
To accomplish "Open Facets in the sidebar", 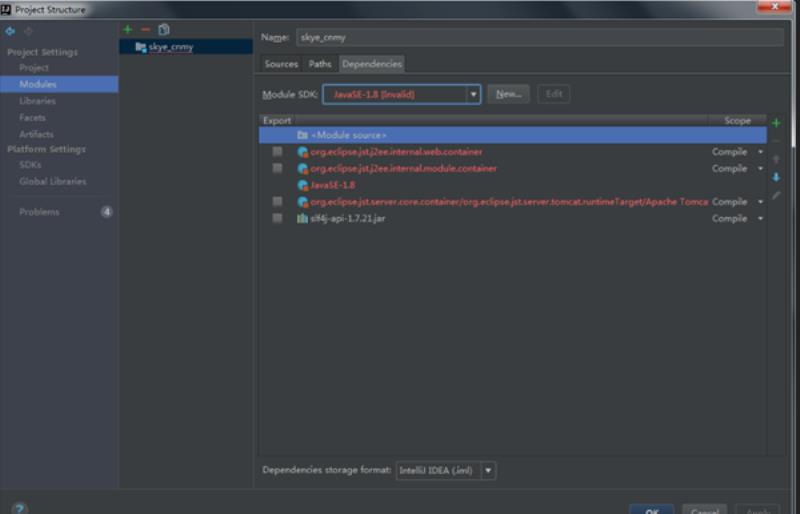I will (x=32, y=118).
